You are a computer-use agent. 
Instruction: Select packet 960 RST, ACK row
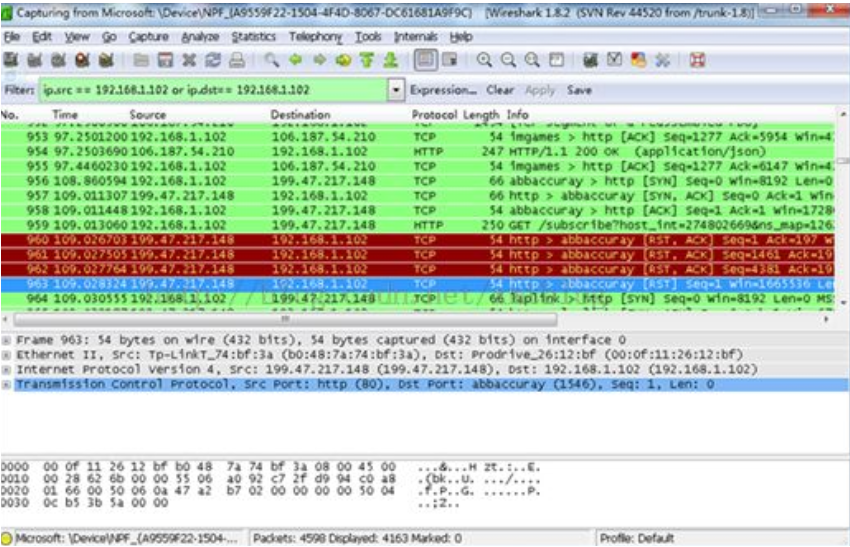tap(417, 240)
